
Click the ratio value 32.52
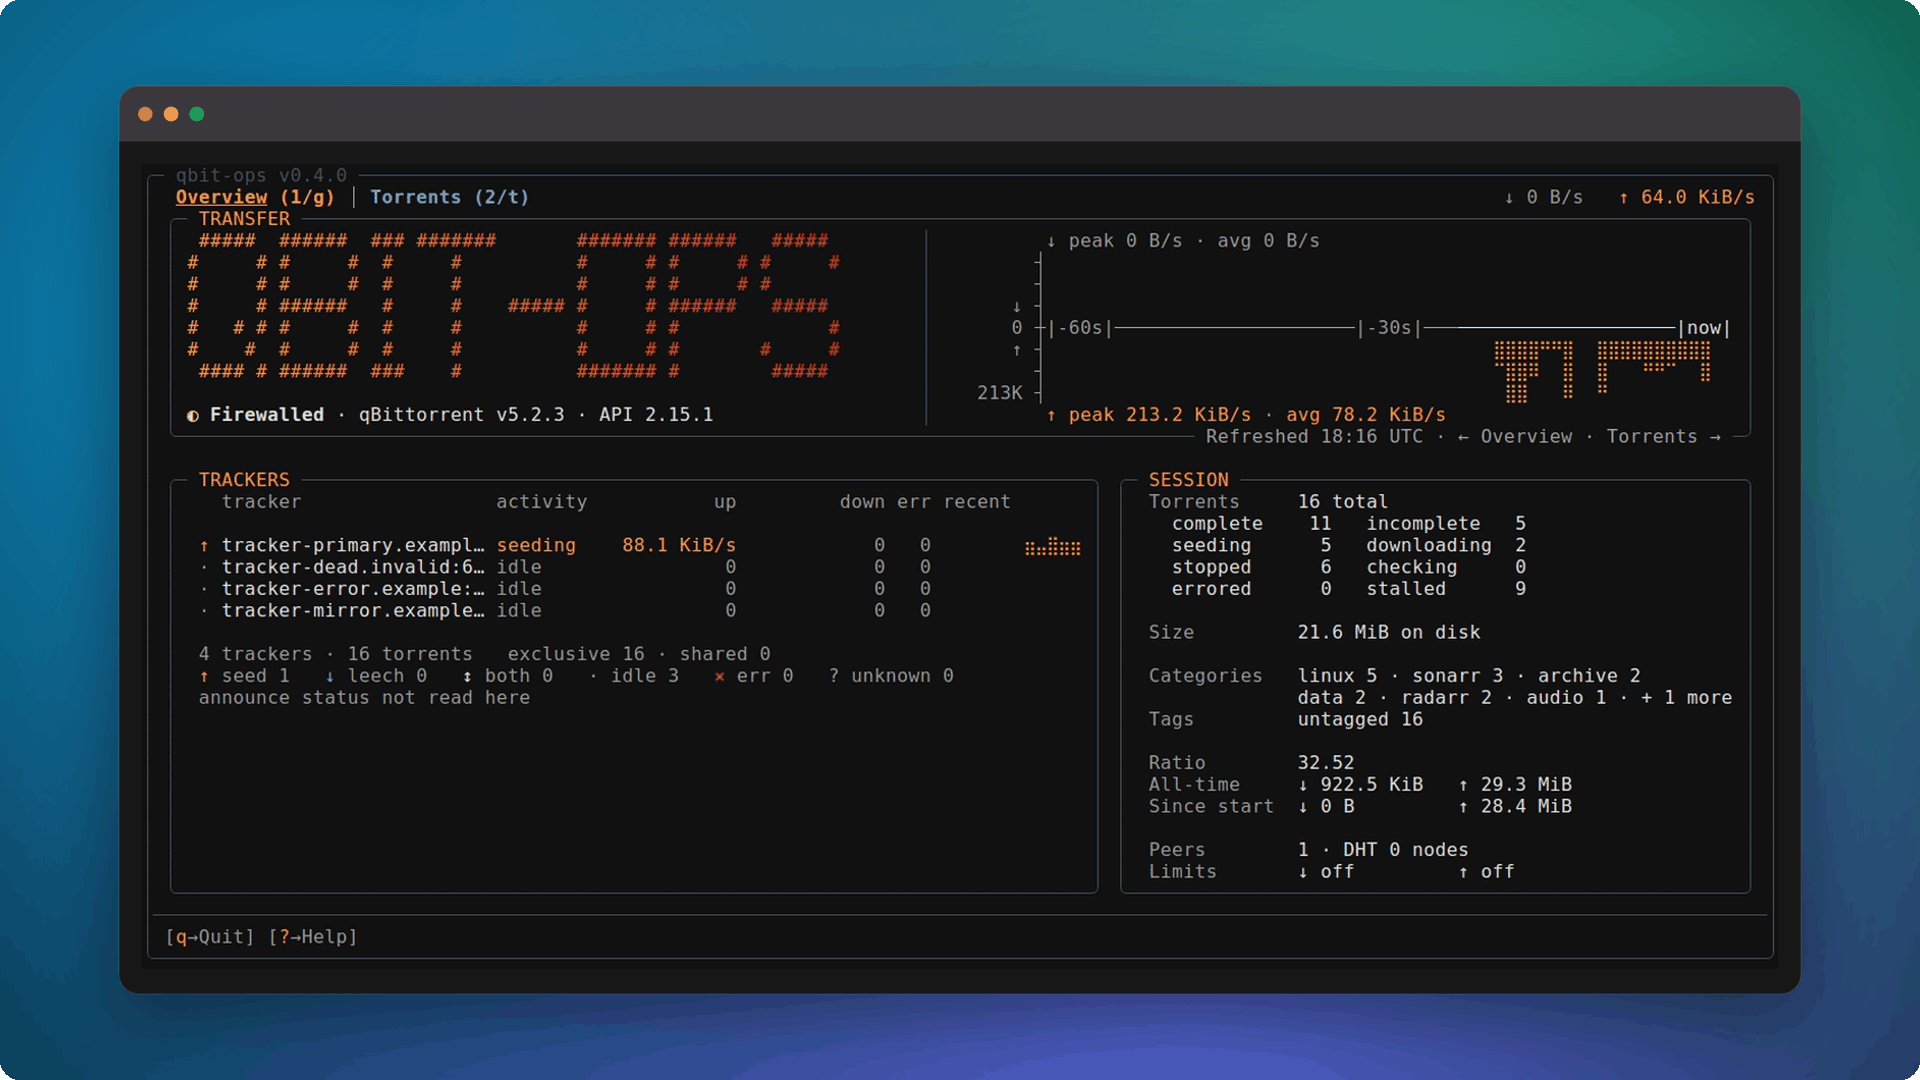(x=1326, y=763)
